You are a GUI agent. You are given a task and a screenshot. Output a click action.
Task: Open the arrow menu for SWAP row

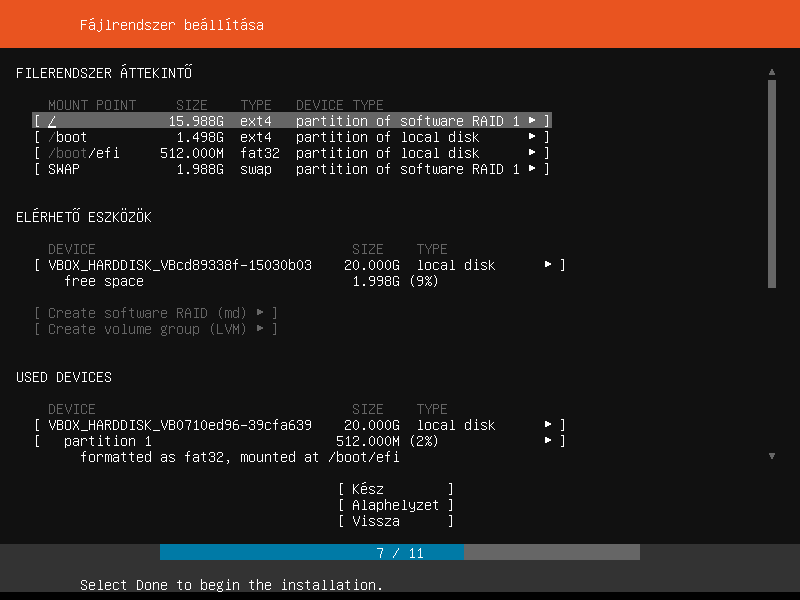tap(533, 169)
